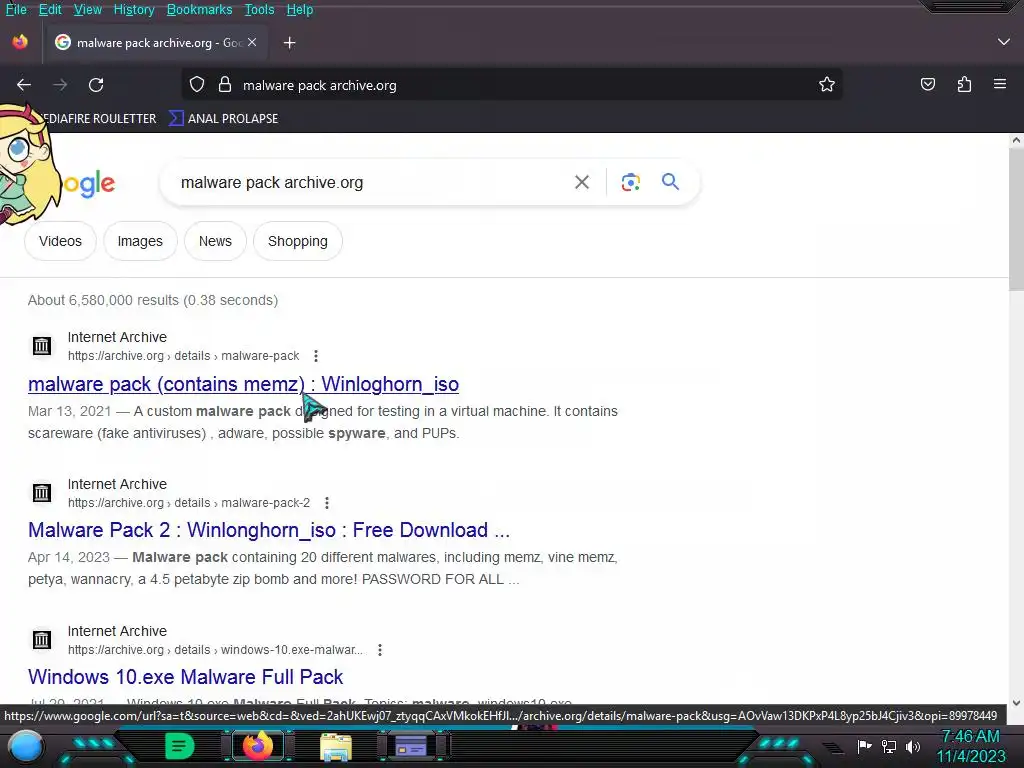1024x768 pixels.
Task: Open malware pack (contains memz) result link
Action: coord(243,384)
